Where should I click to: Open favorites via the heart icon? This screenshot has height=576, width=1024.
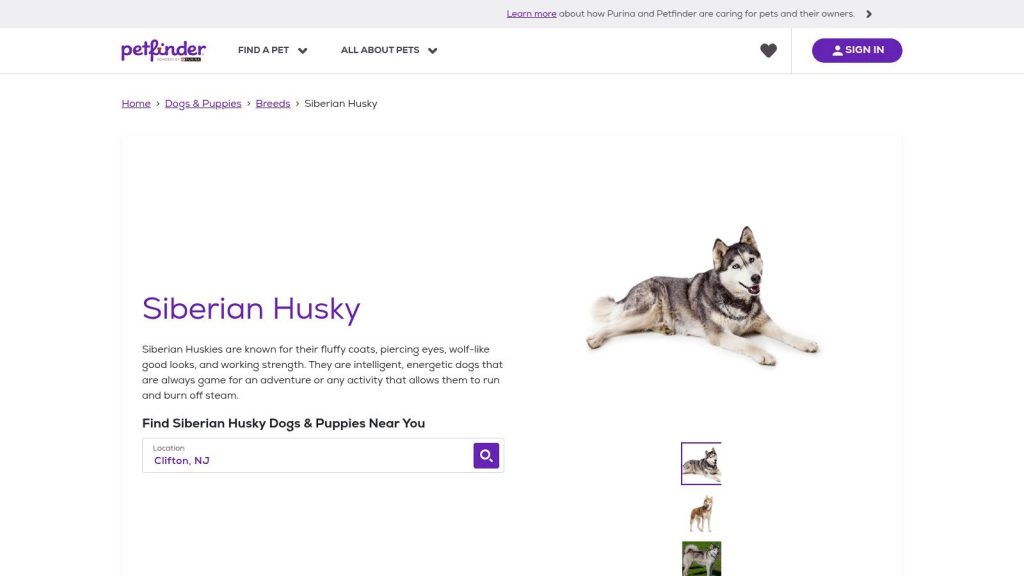[768, 50]
